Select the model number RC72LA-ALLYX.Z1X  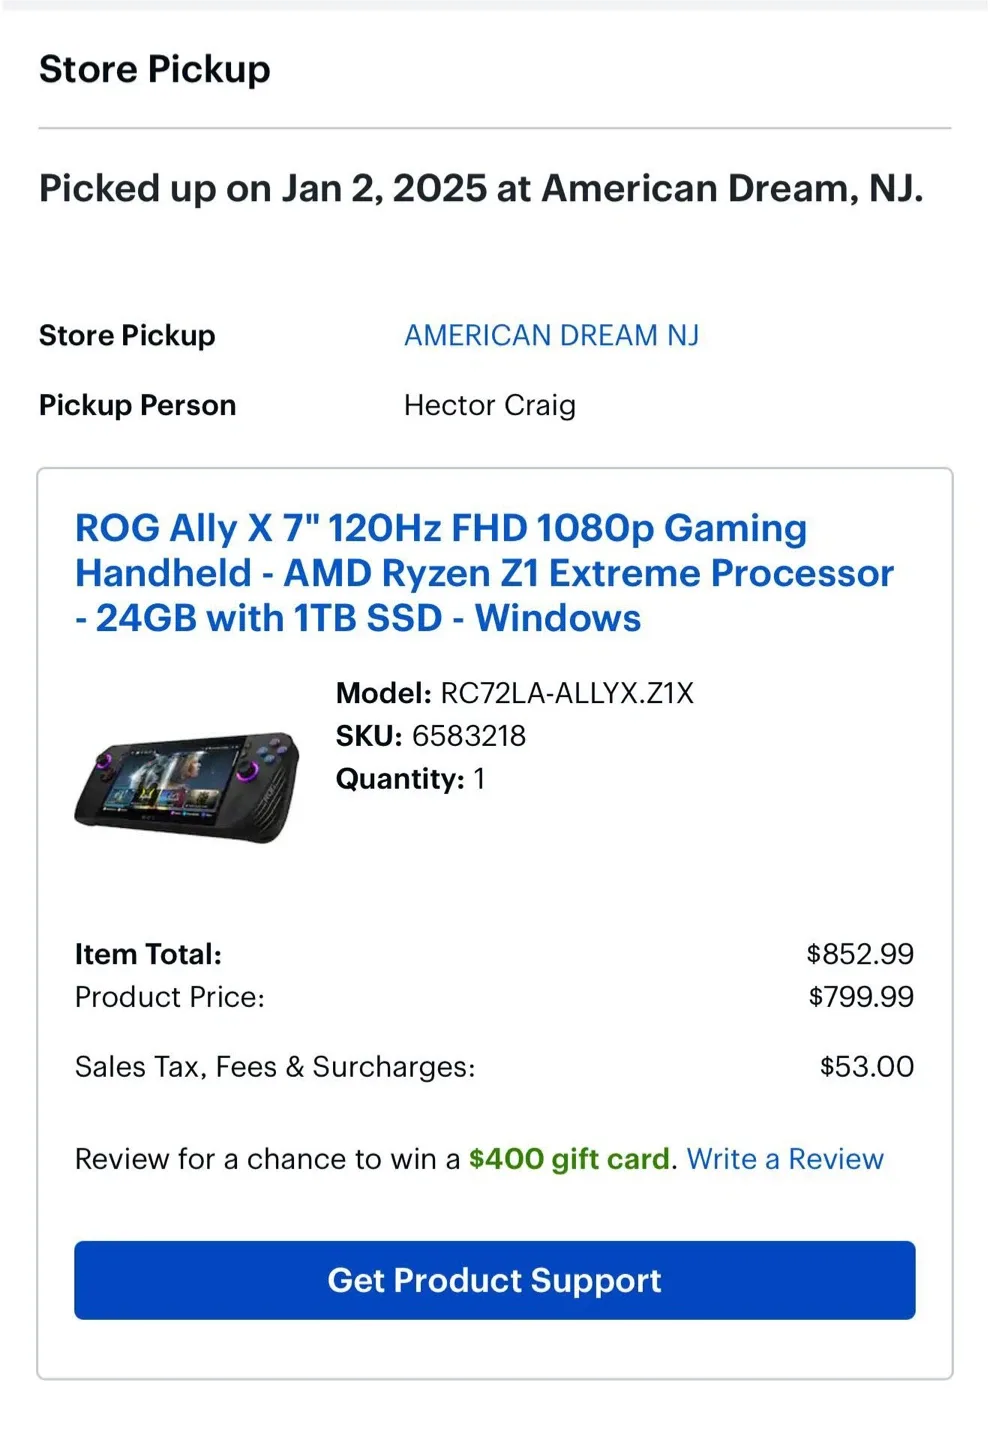tap(566, 692)
